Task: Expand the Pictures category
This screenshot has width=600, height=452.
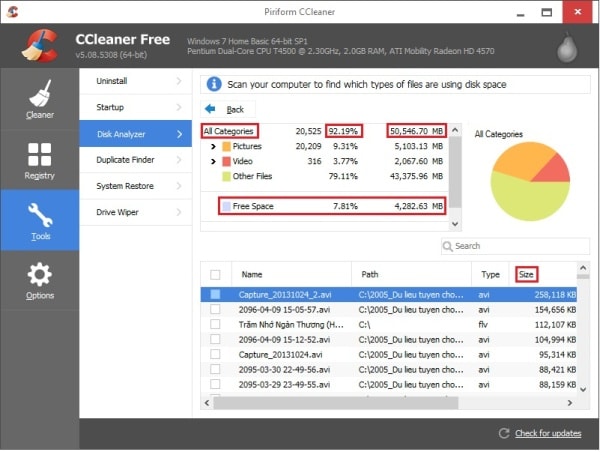Action: (x=212, y=145)
